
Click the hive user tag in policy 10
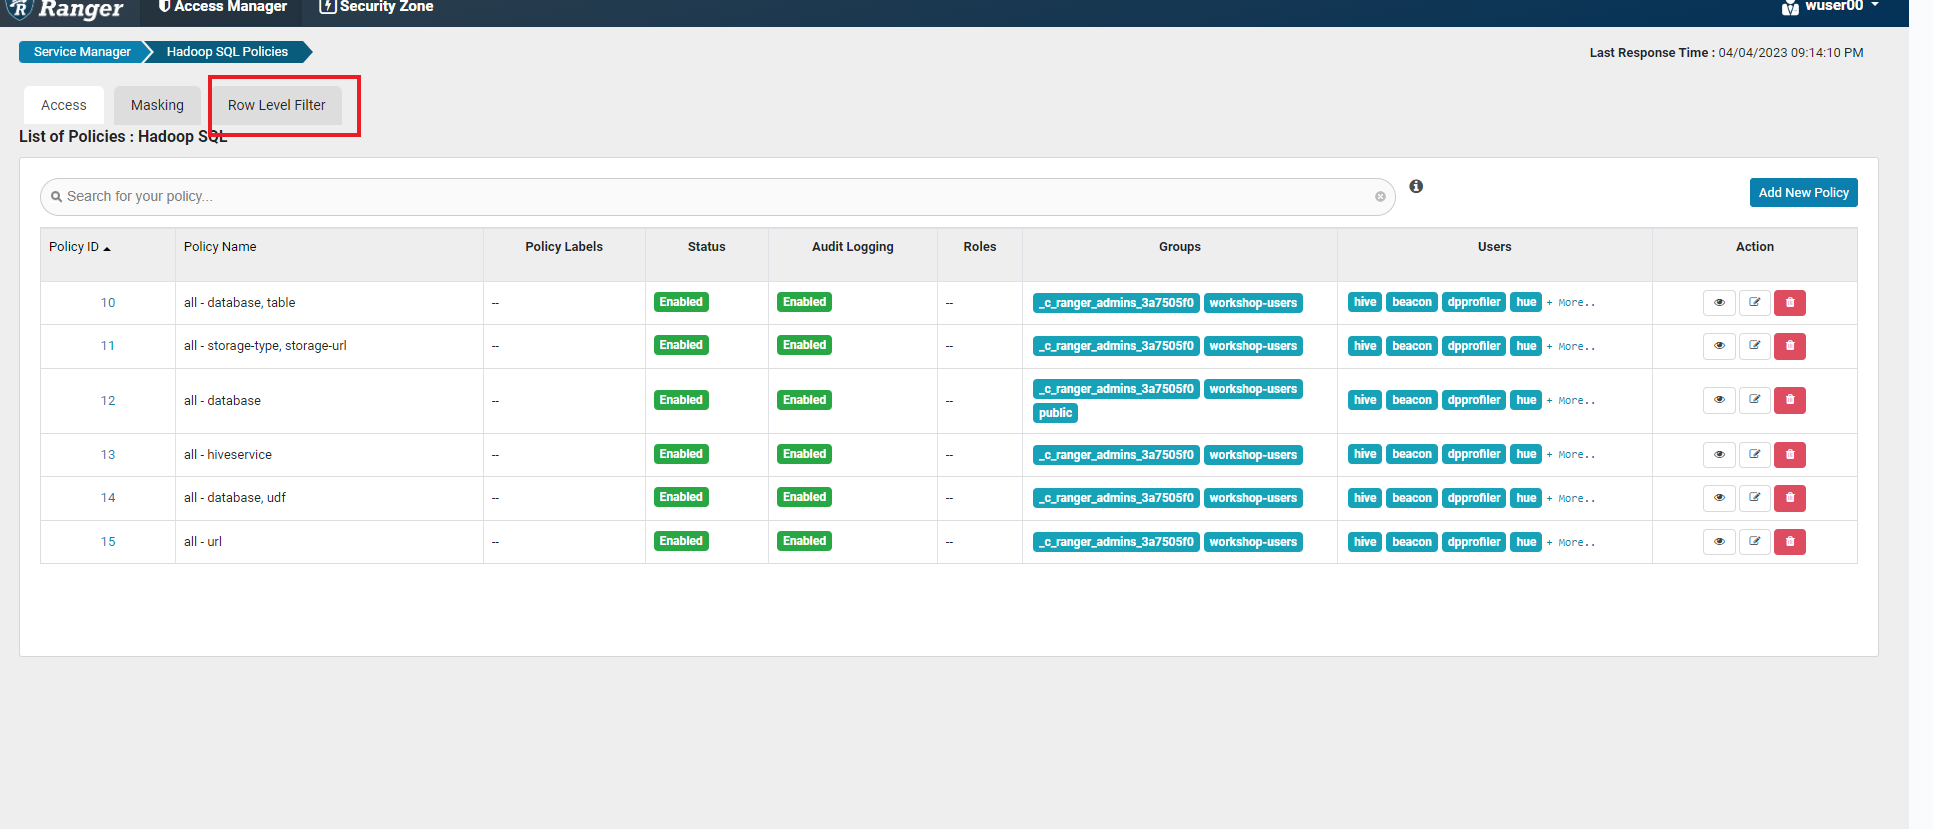pos(1365,302)
